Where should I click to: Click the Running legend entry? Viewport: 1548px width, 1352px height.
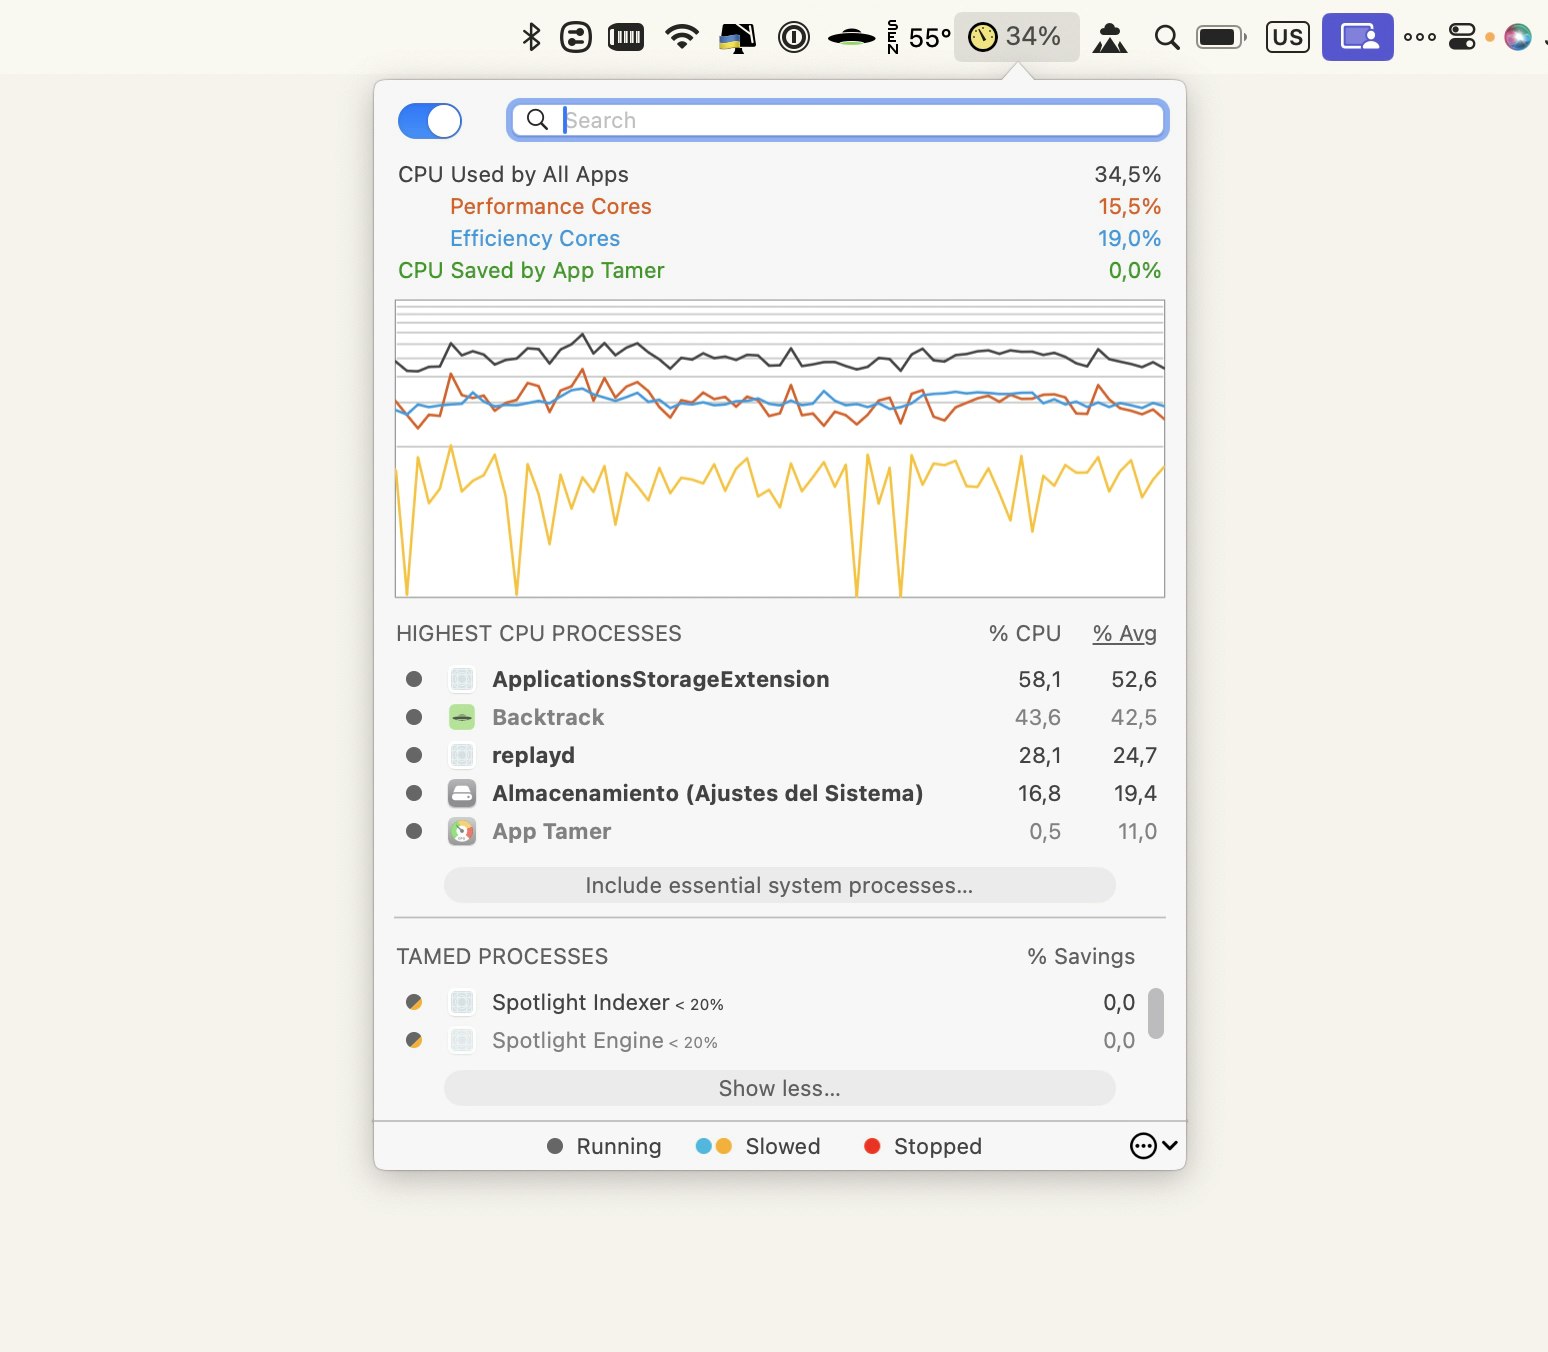click(x=604, y=1147)
